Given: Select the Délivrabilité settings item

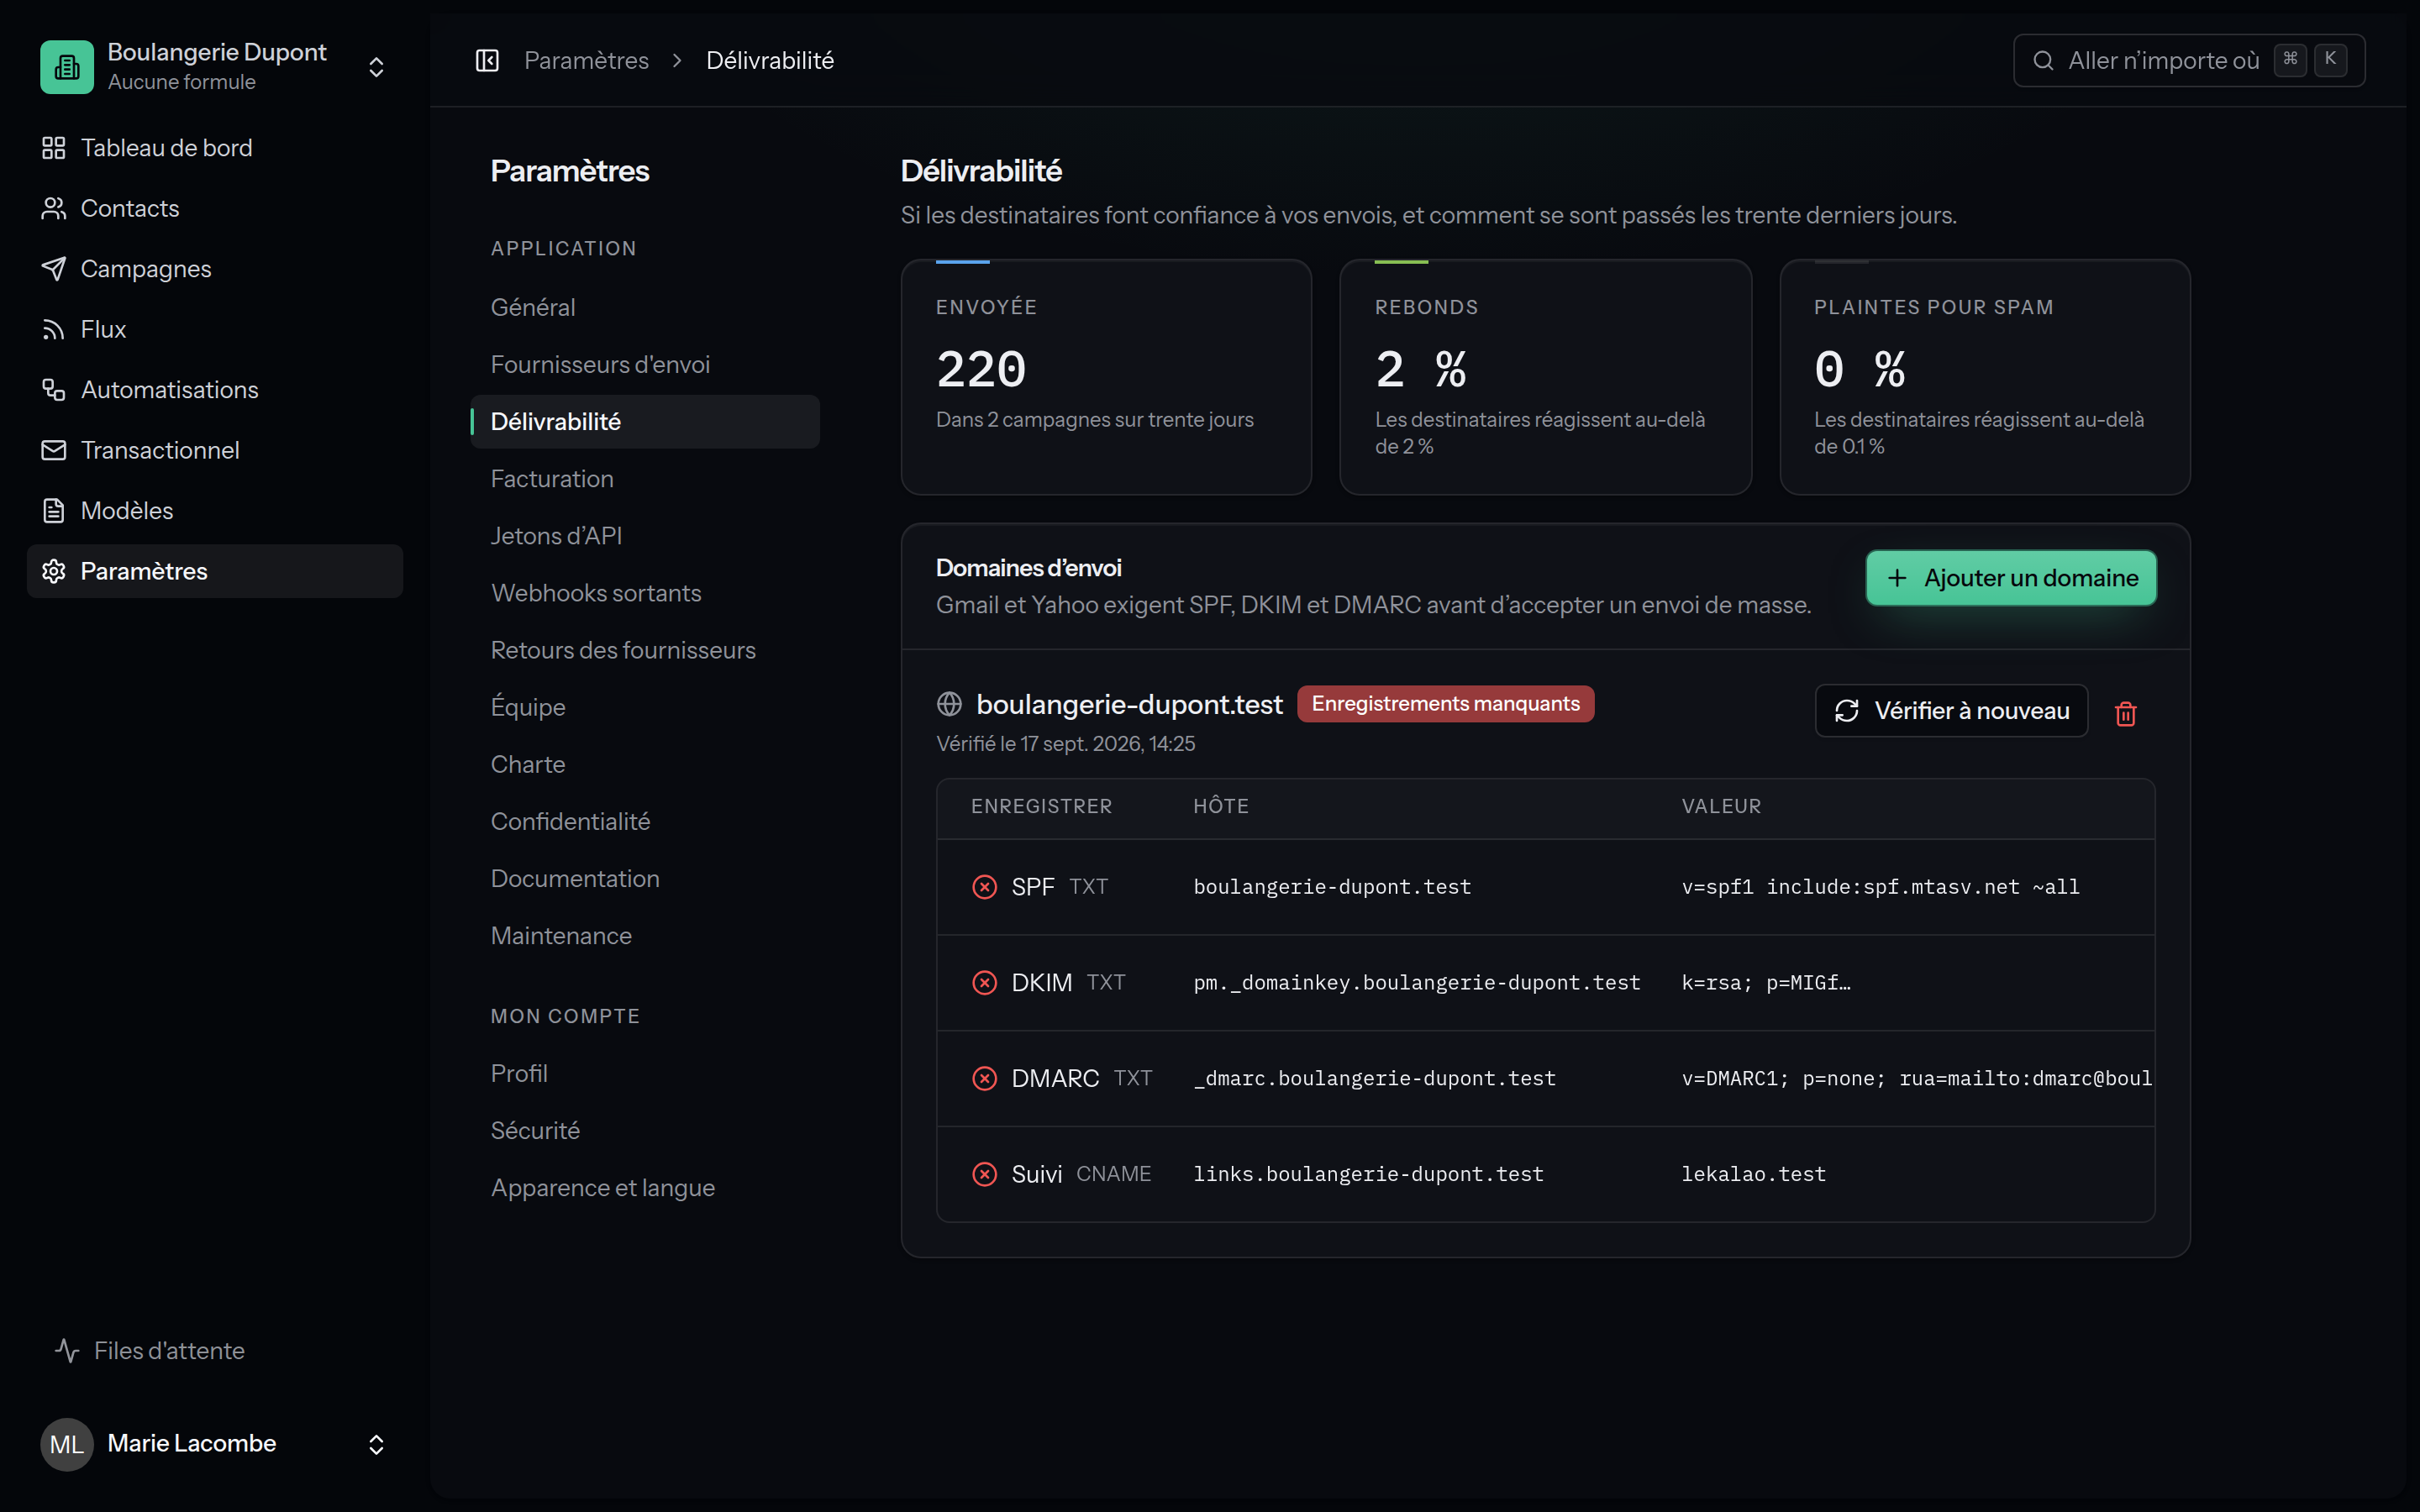Looking at the screenshot, I should pyautogui.click(x=645, y=422).
